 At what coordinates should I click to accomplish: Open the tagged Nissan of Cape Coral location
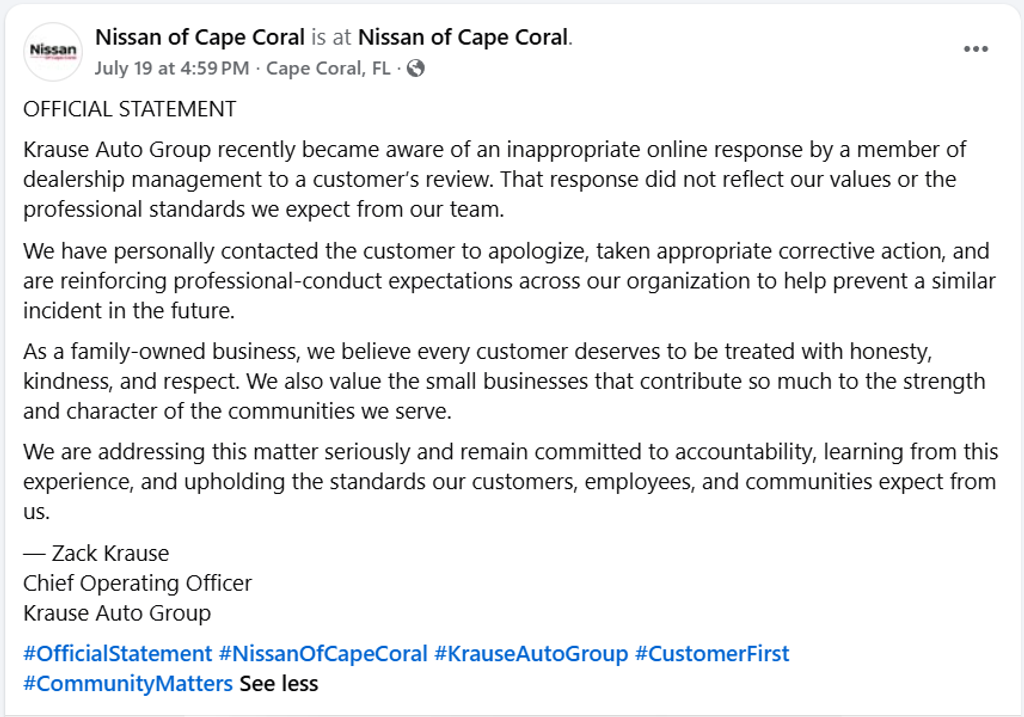click(462, 37)
